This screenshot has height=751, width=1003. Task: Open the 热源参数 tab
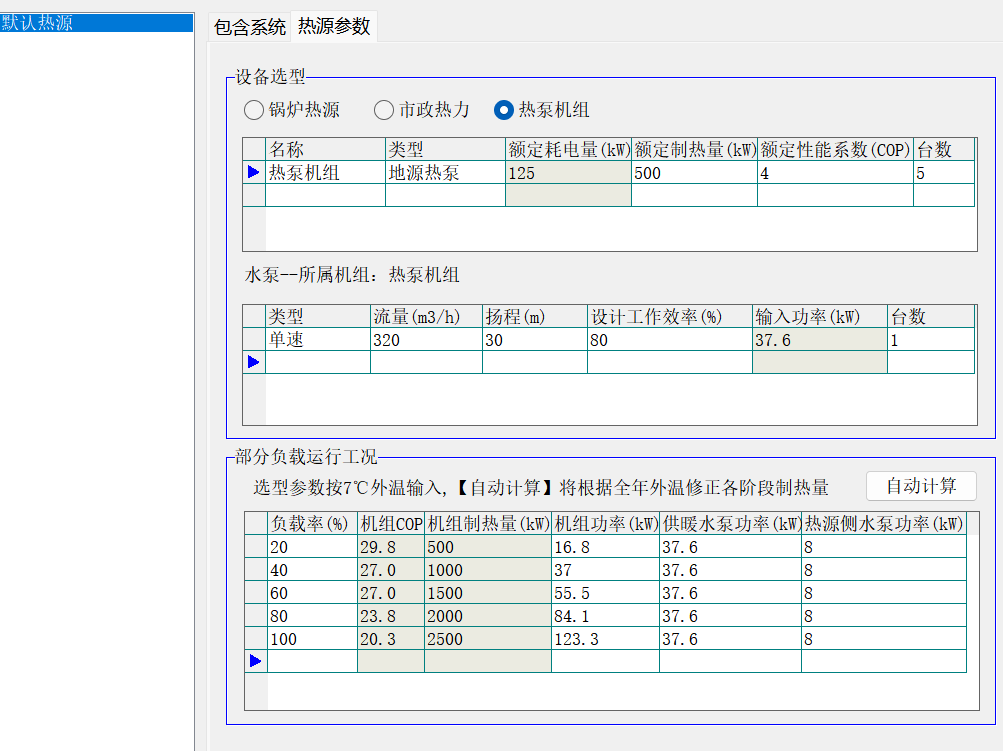coord(334,27)
